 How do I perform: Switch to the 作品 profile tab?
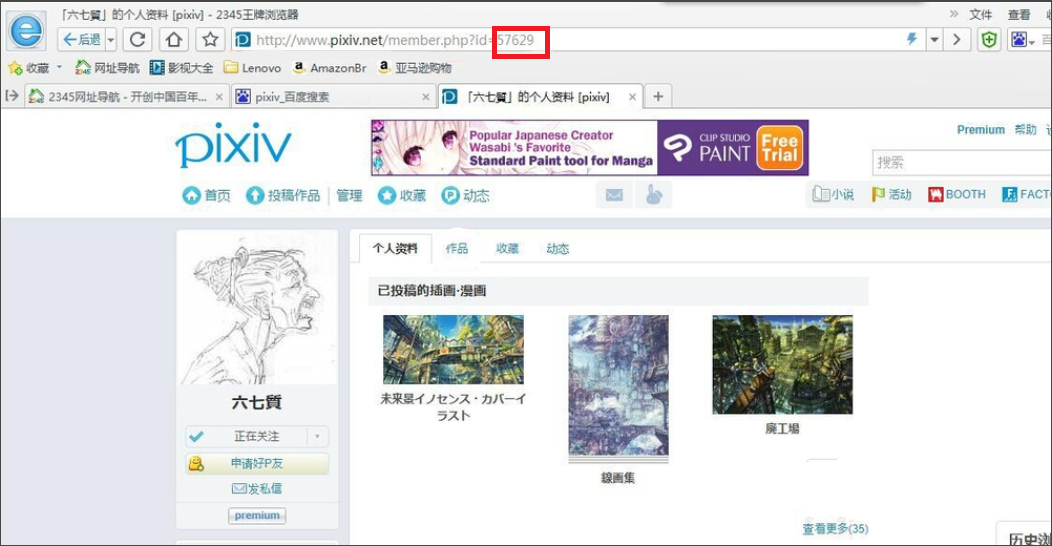457,249
